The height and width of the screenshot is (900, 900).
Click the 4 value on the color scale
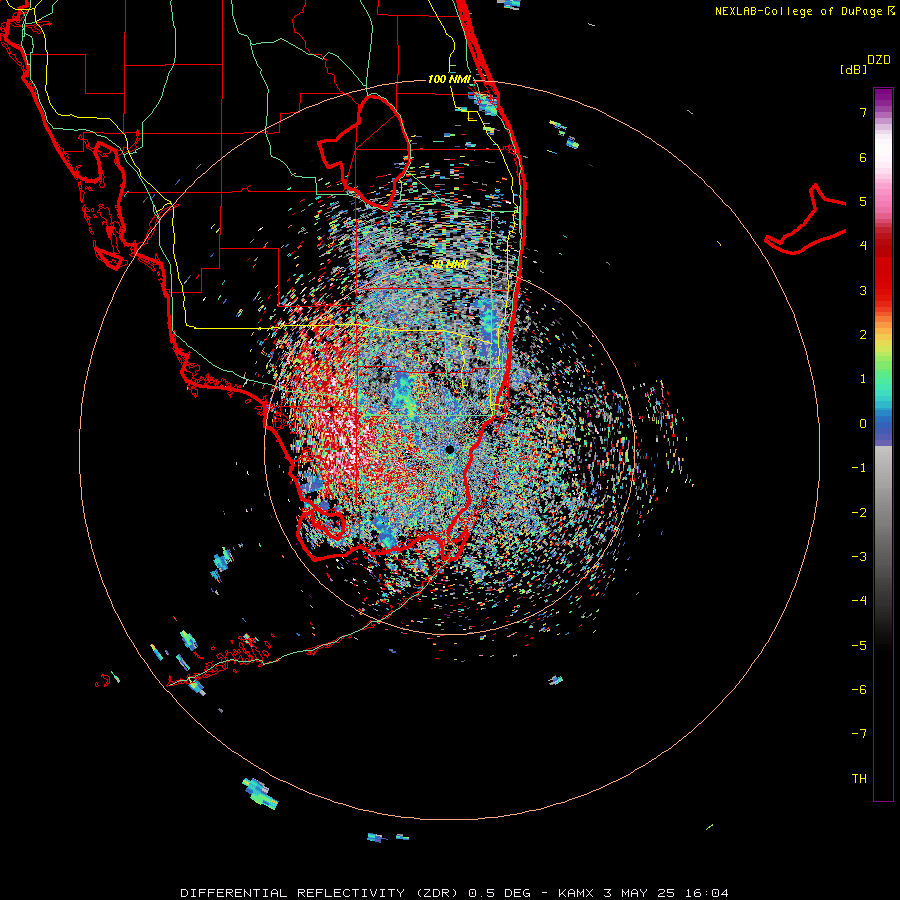(863, 246)
